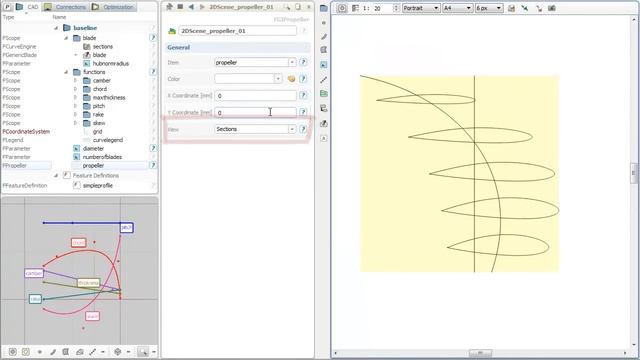Select the diameter parameter
Screen dimensions: 640x360
[x=93, y=149]
